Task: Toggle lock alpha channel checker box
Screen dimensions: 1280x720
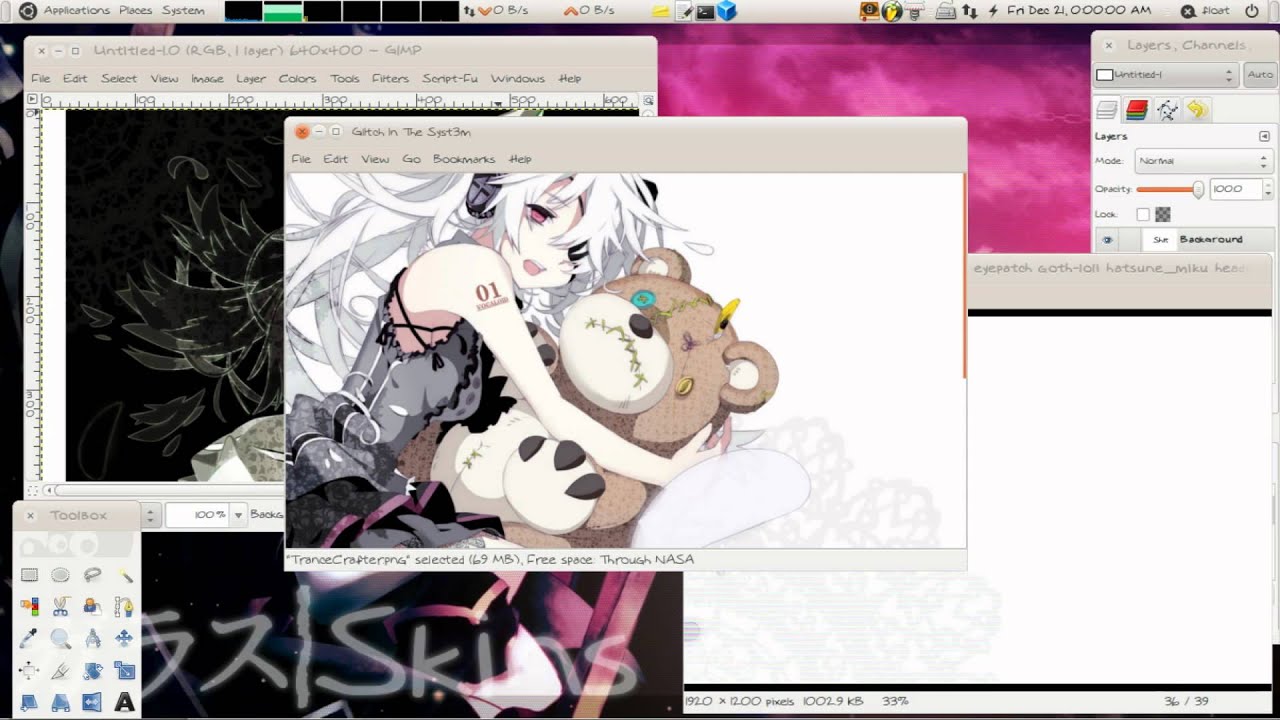Action: [x=1163, y=214]
